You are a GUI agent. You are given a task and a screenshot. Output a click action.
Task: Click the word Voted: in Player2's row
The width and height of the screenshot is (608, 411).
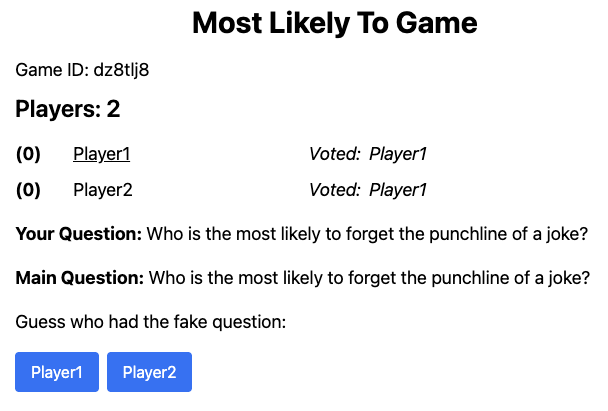pos(335,190)
